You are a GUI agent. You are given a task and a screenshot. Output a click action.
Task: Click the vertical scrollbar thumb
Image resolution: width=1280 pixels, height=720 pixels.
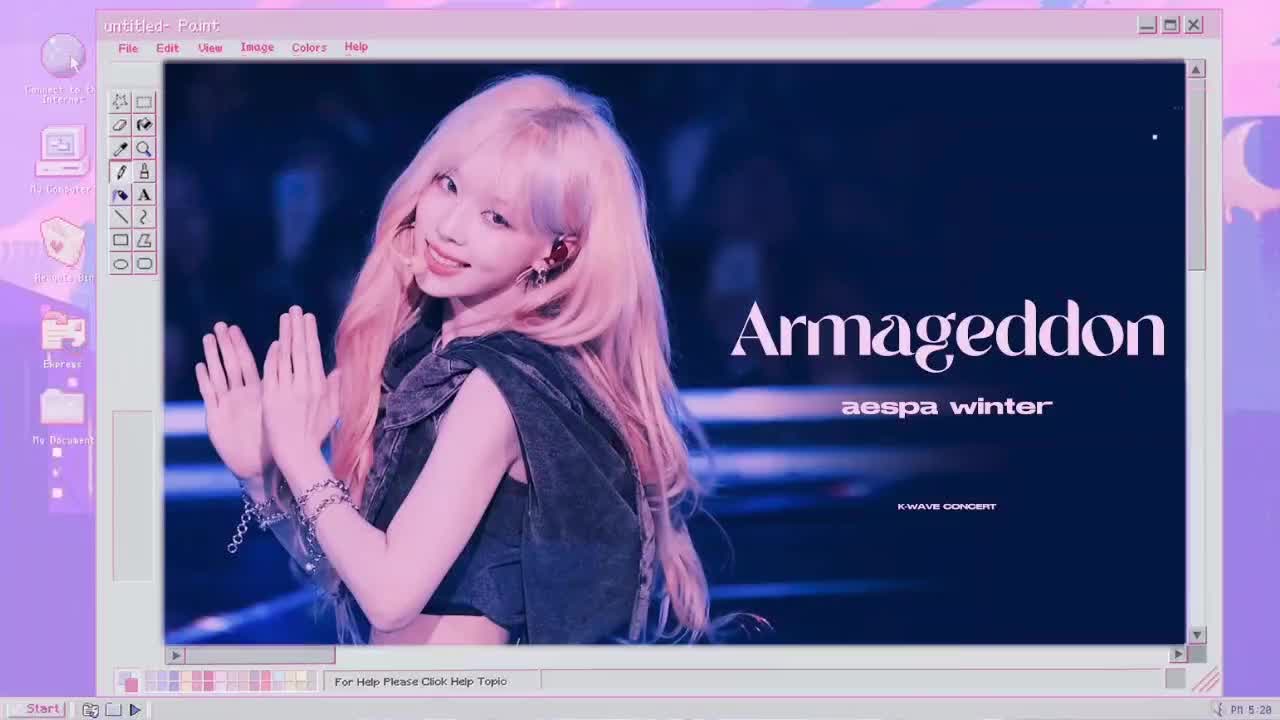click(1196, 174)
